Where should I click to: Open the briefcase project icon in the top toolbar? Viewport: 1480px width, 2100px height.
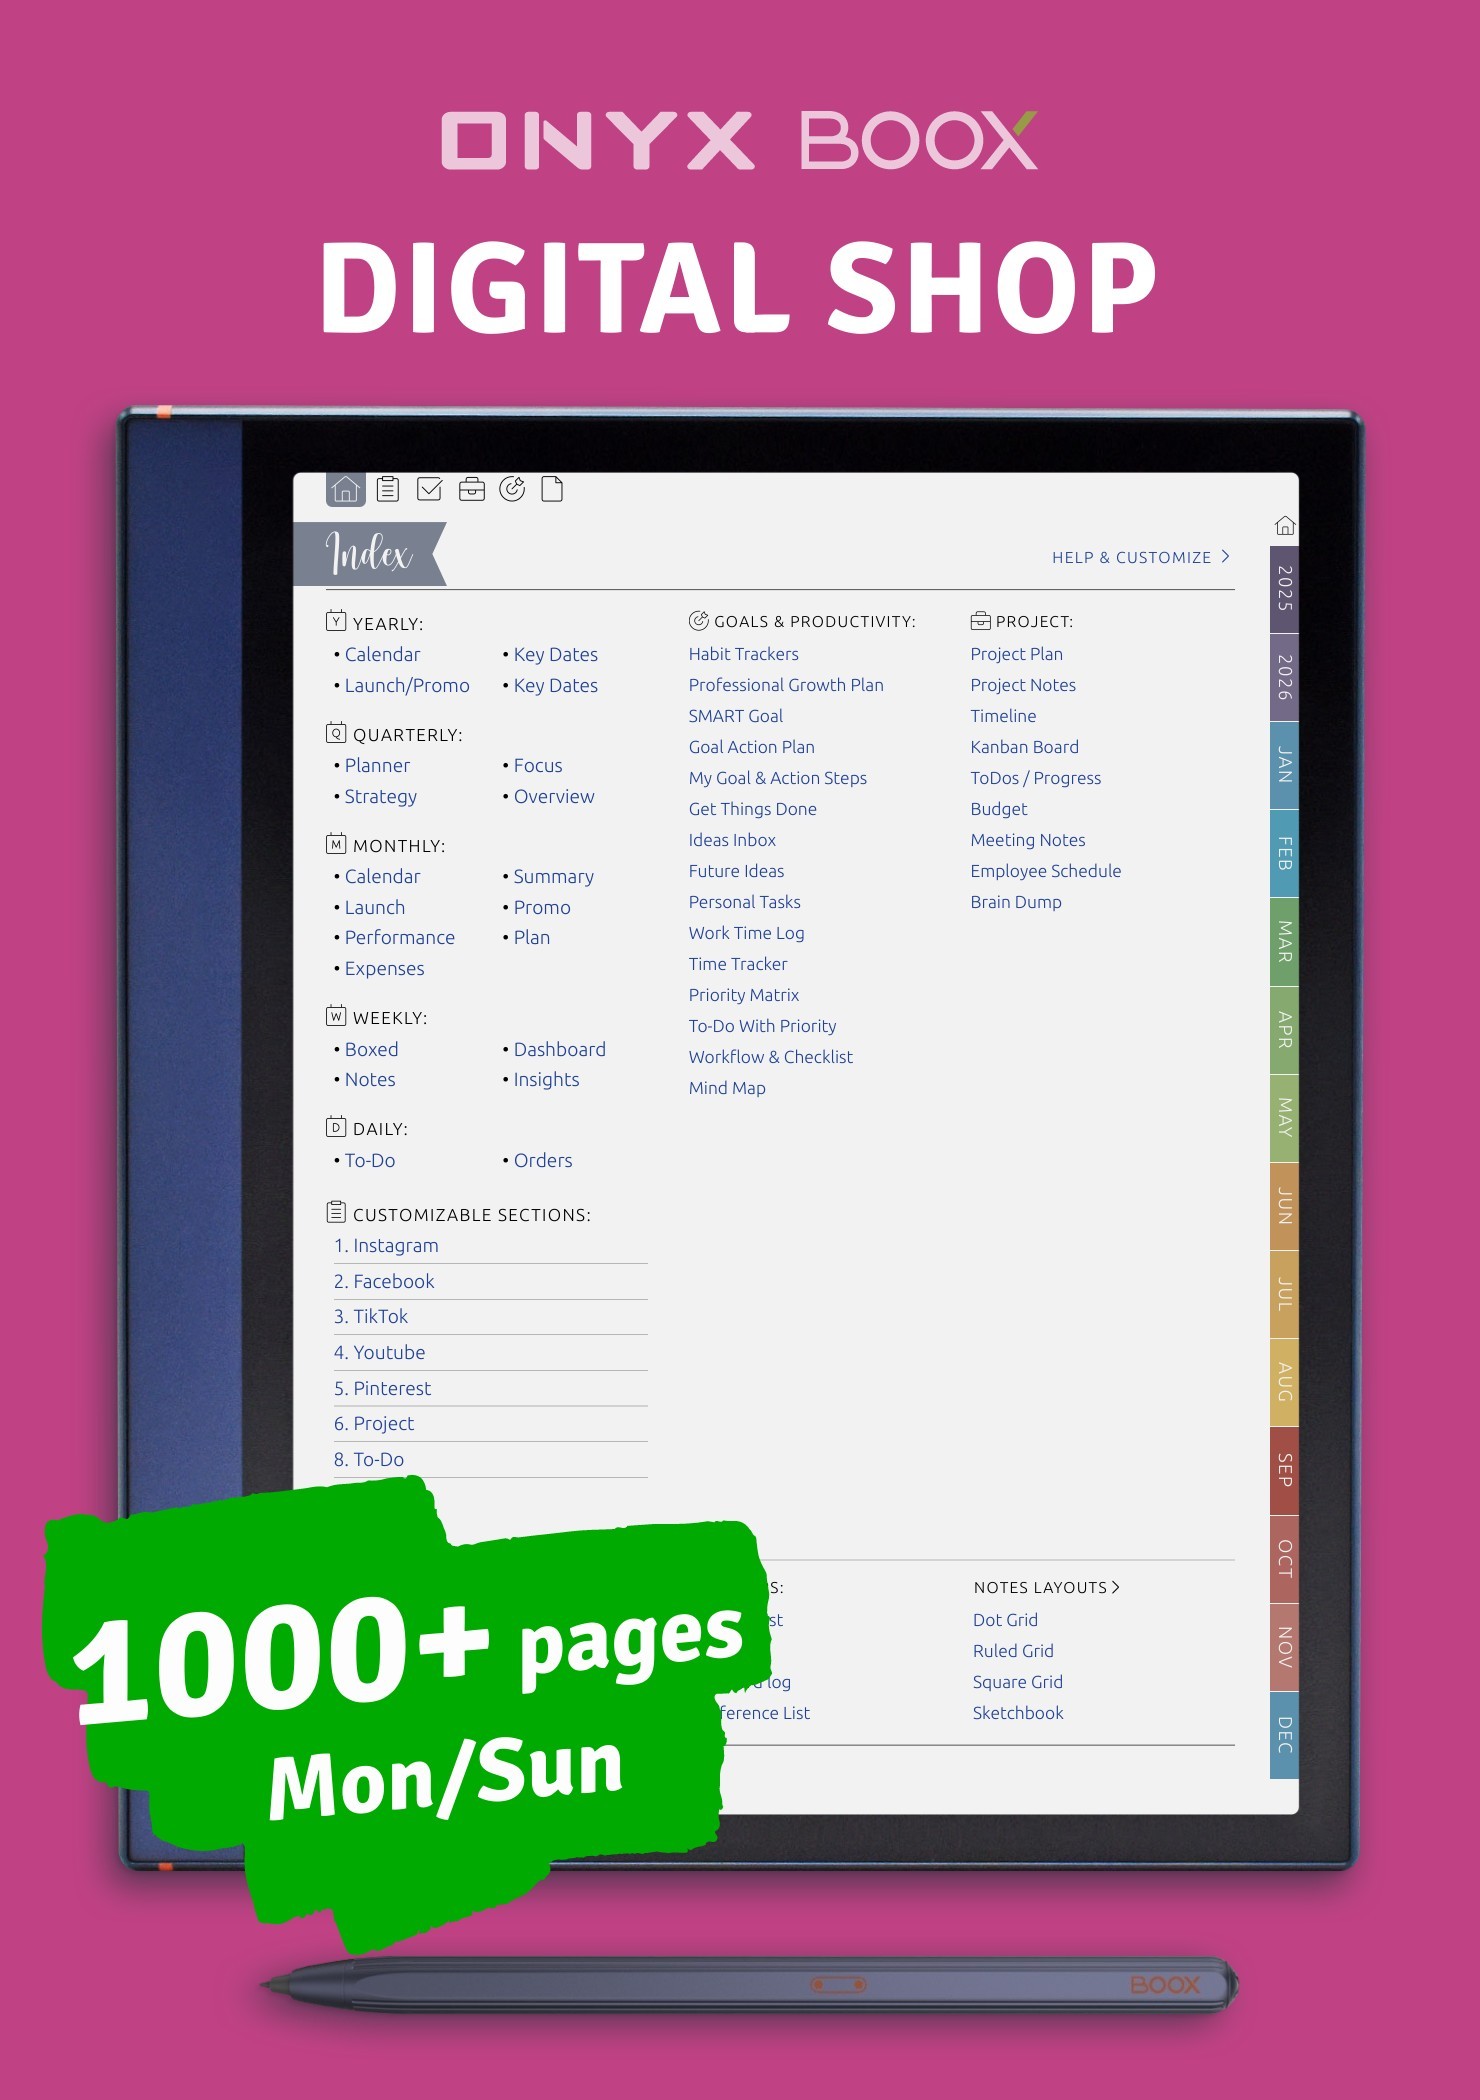coord(471,489)
